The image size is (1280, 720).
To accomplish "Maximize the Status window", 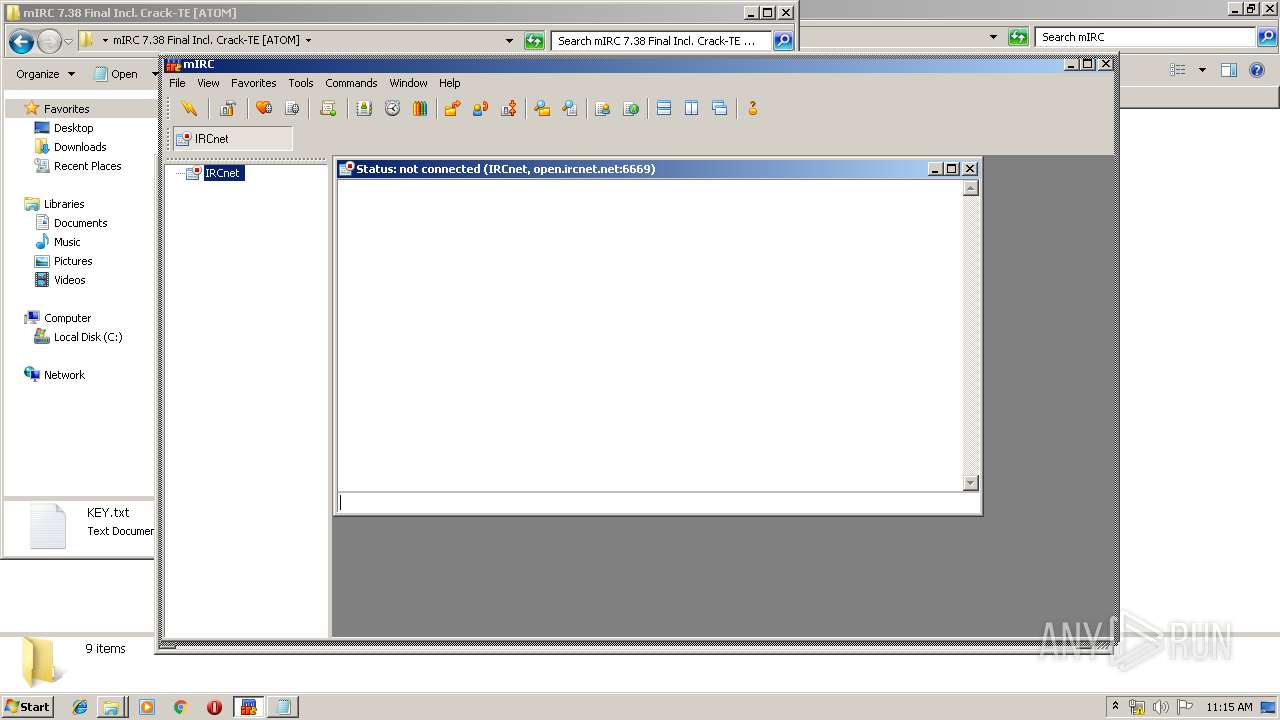I will (x=952, y=169).
